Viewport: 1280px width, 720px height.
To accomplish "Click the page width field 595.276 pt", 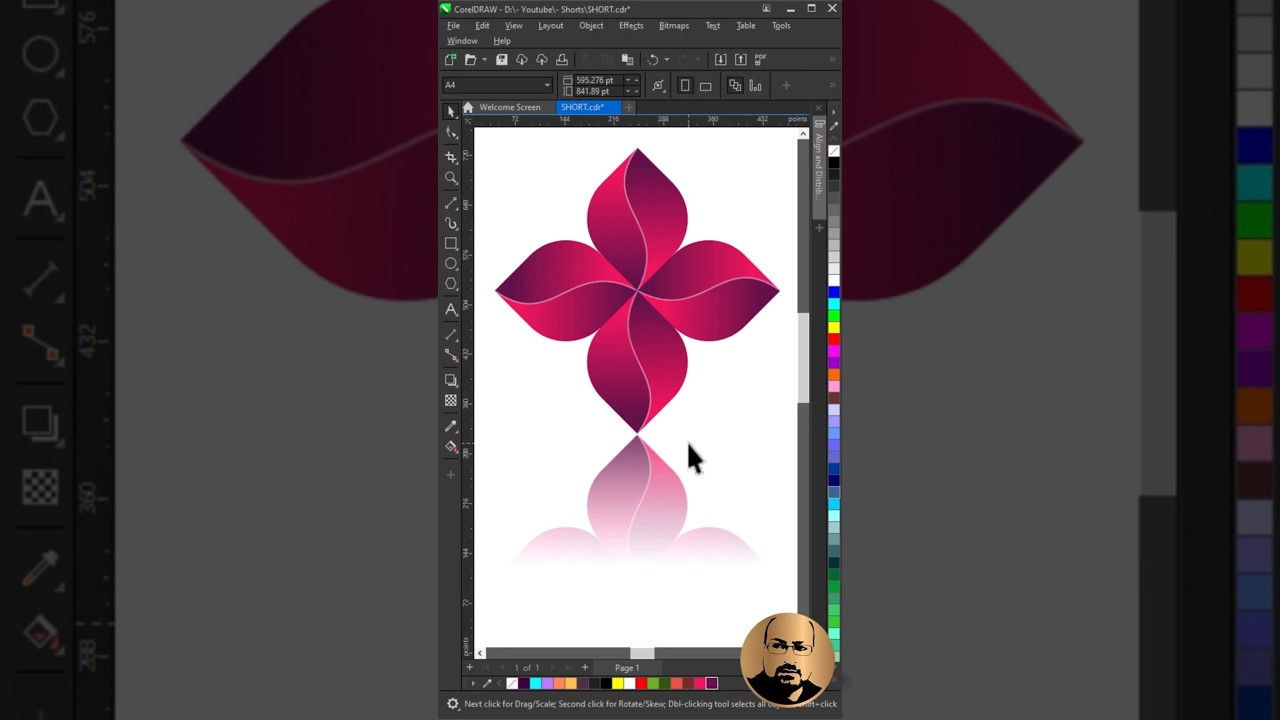I will (x=594, y=80).
